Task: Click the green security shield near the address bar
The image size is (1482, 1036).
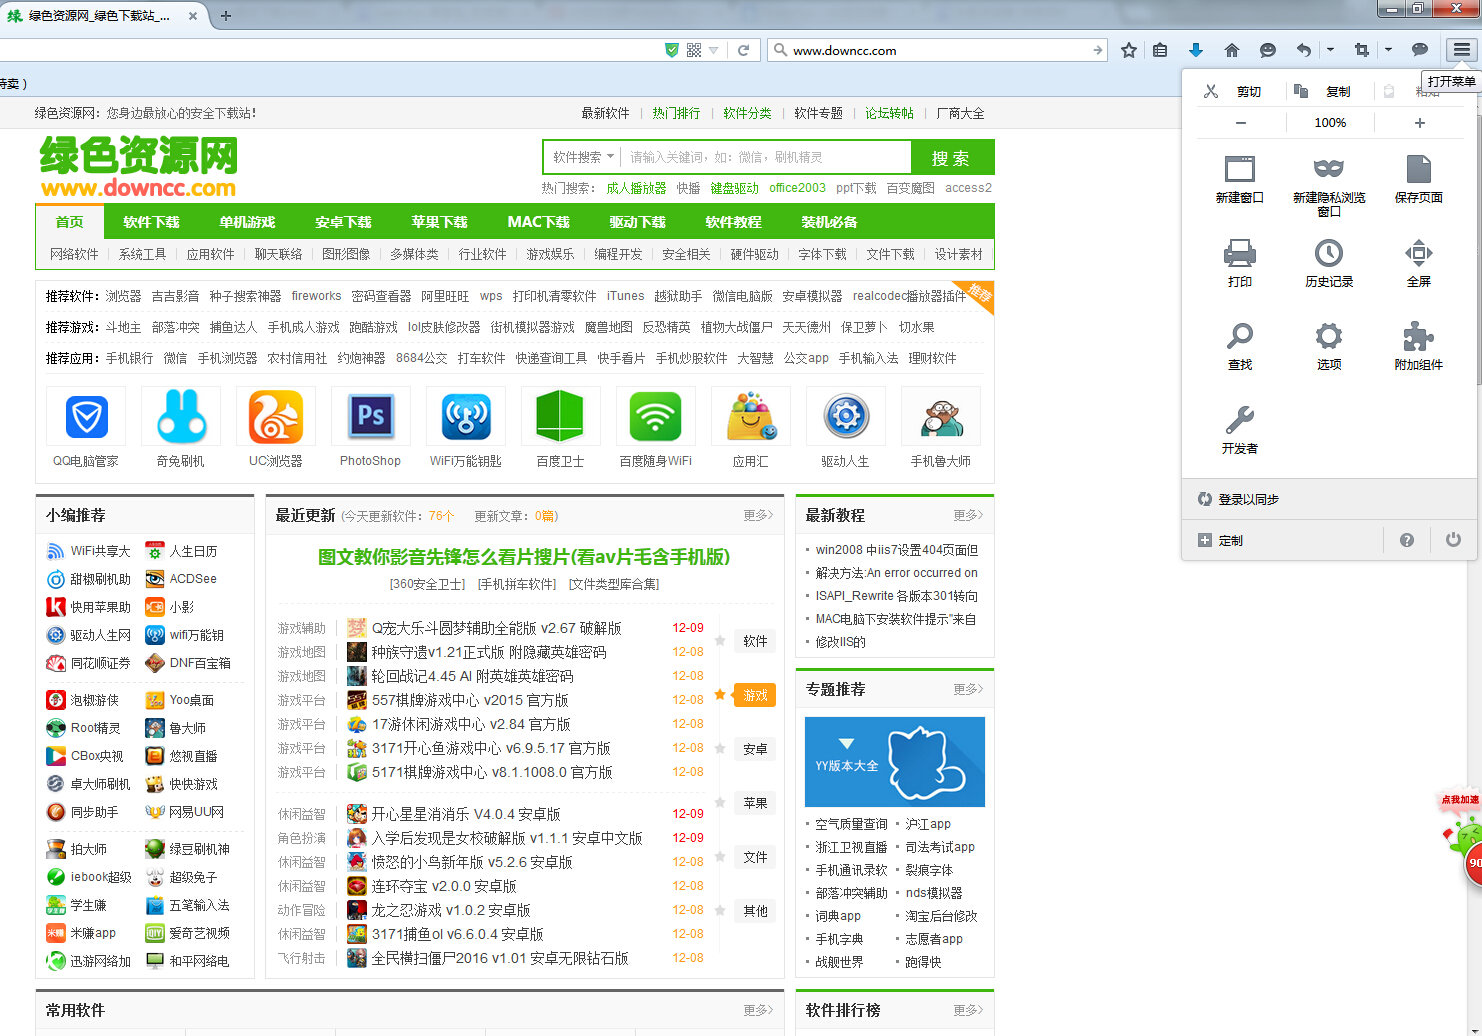Action: coord(671,50)
